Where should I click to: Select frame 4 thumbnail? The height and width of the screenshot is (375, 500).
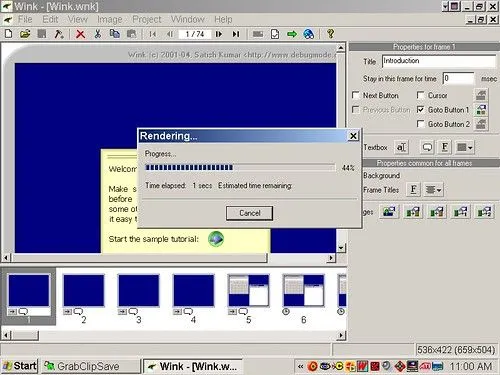[193, 290]
